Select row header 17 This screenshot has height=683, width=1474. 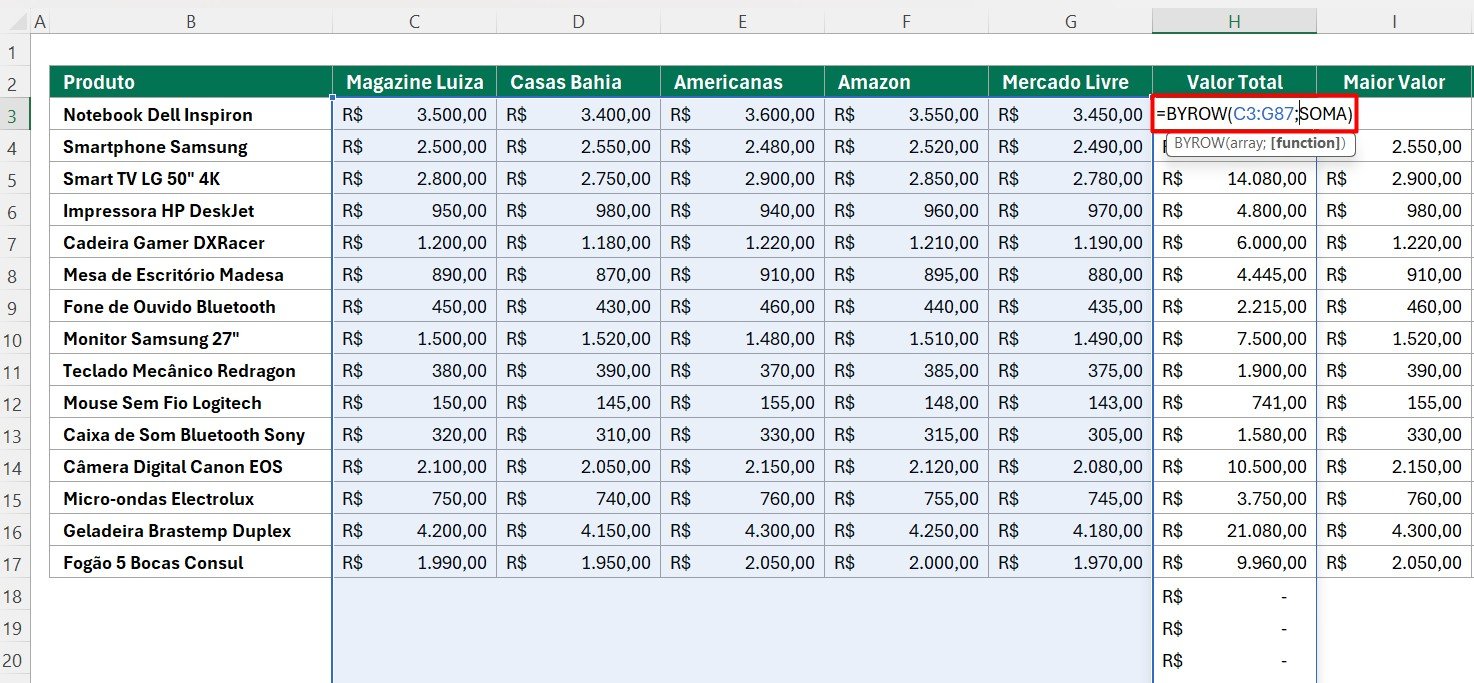tap(14, 563)
